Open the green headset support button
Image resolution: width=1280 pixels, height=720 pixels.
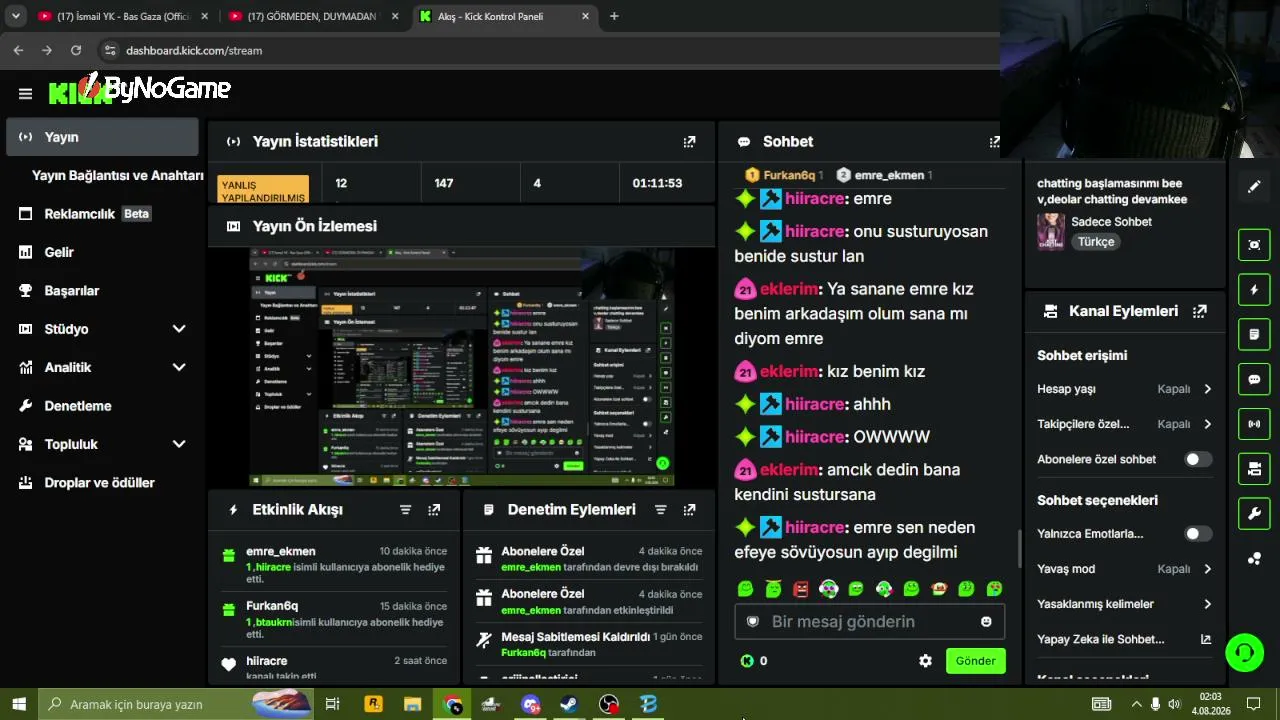coord(1245,653)
